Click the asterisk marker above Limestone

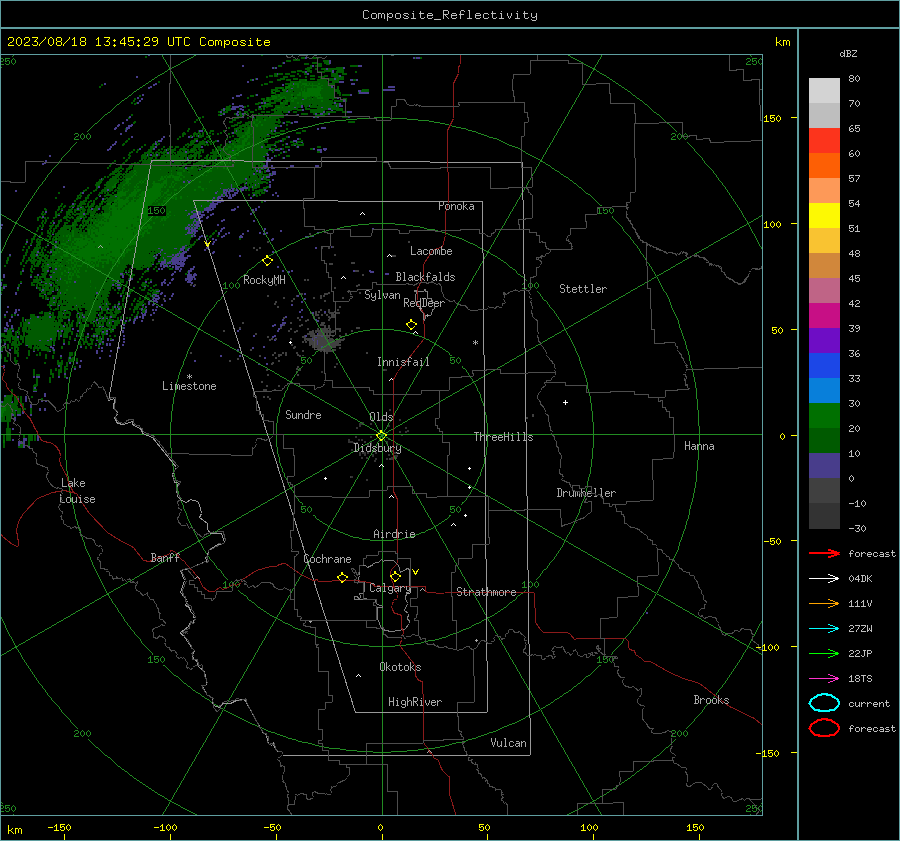pyautogui.click(x=189, y=377)
